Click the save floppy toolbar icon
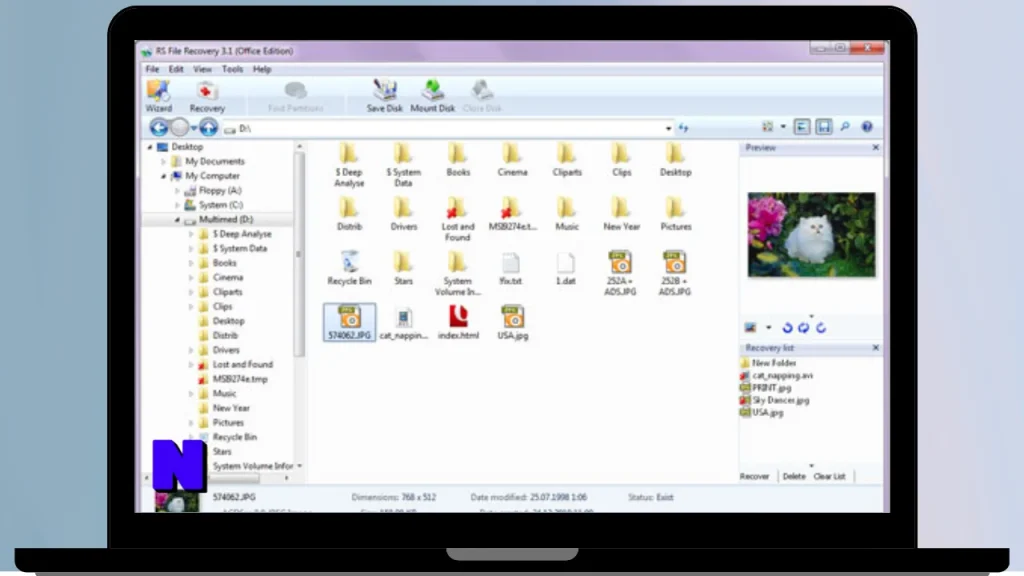 pos(824,127)
